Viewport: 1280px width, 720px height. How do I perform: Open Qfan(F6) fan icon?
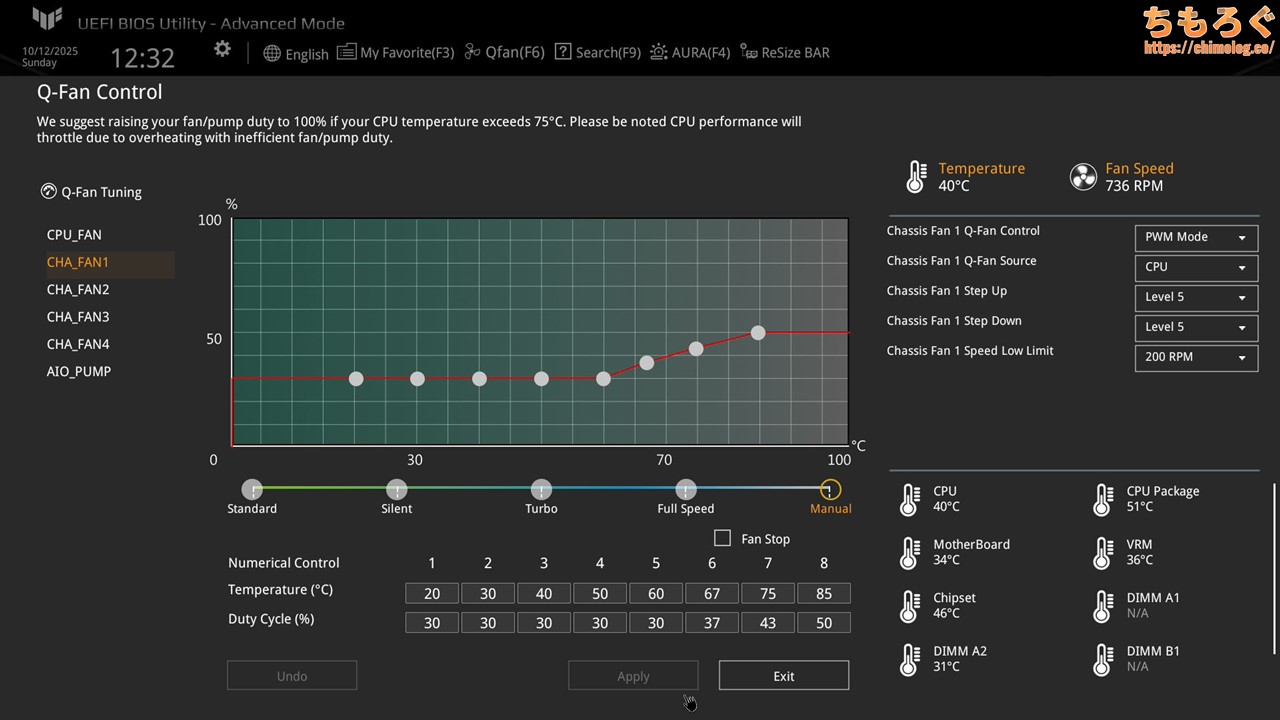(474, 52)
